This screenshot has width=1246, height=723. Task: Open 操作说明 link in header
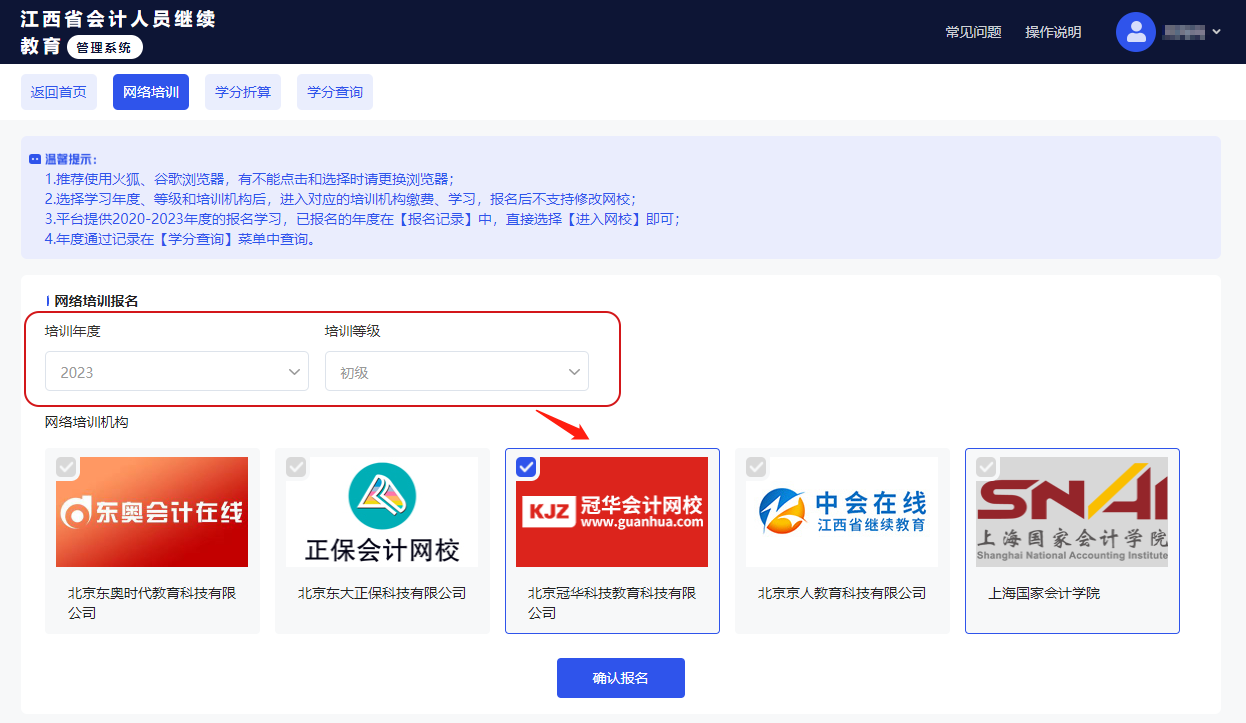pyautogui.click(x=1053, y=32)
